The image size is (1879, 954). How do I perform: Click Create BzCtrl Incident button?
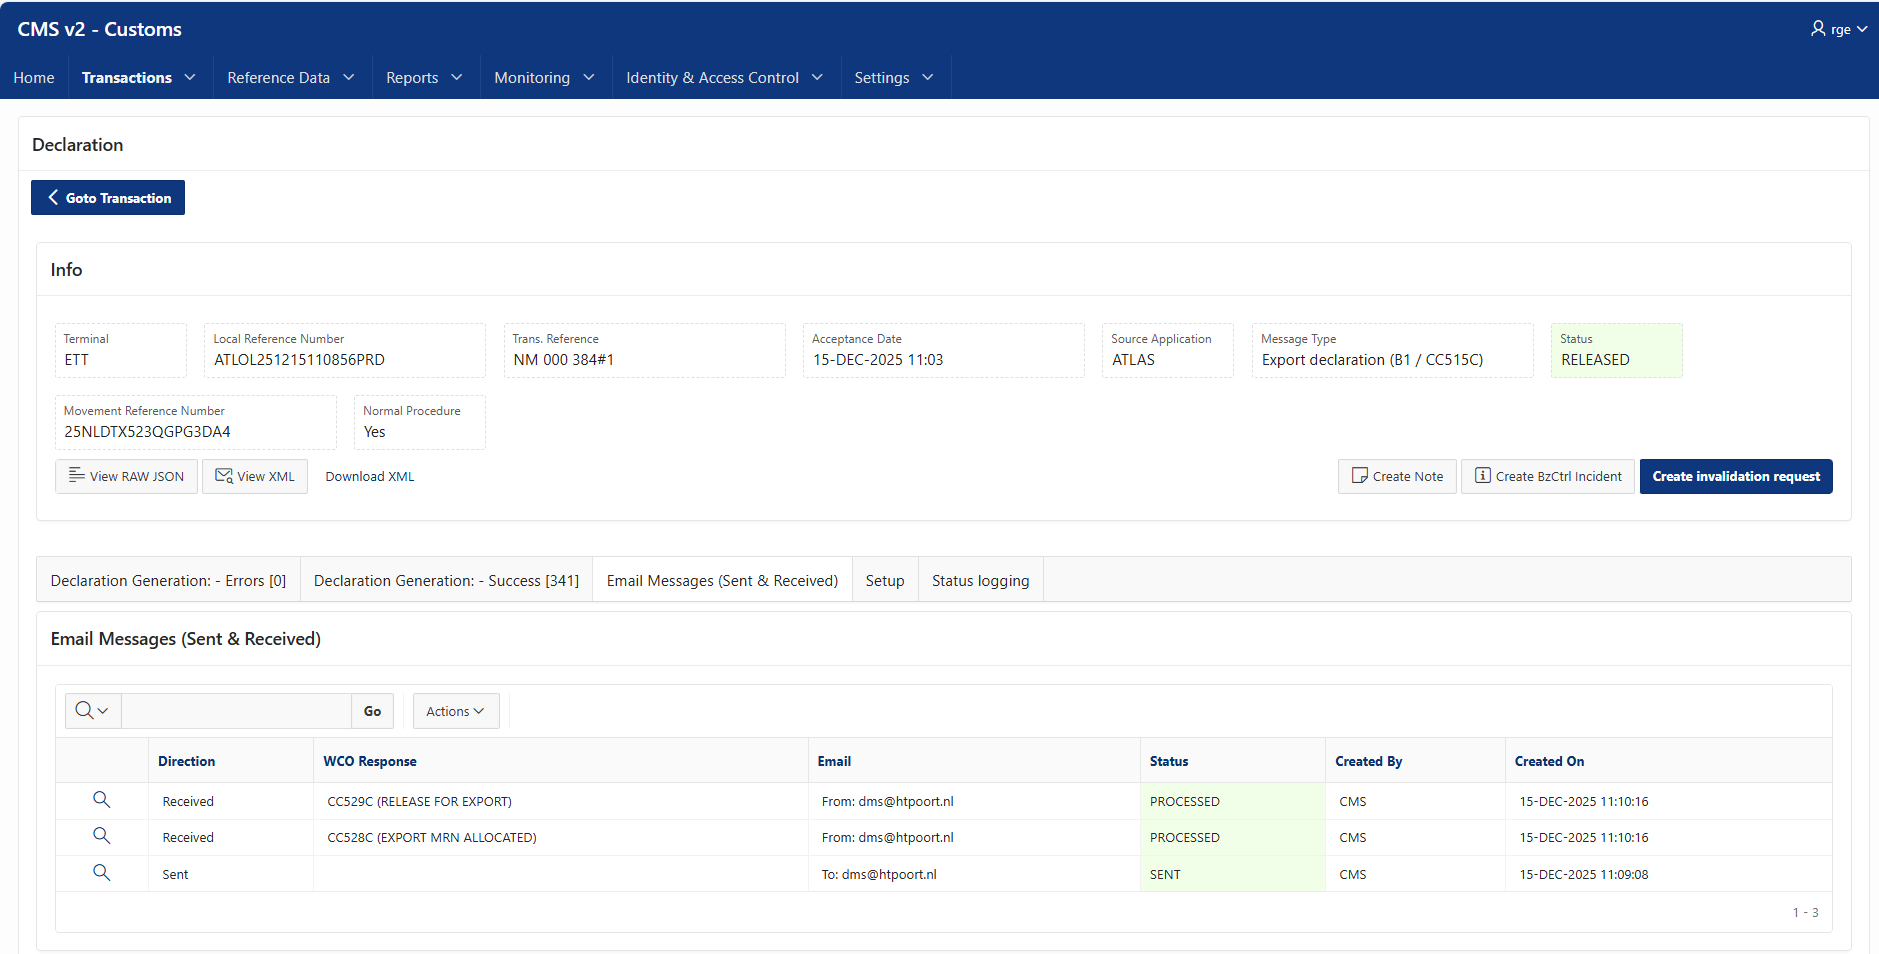coord(1548,476)
